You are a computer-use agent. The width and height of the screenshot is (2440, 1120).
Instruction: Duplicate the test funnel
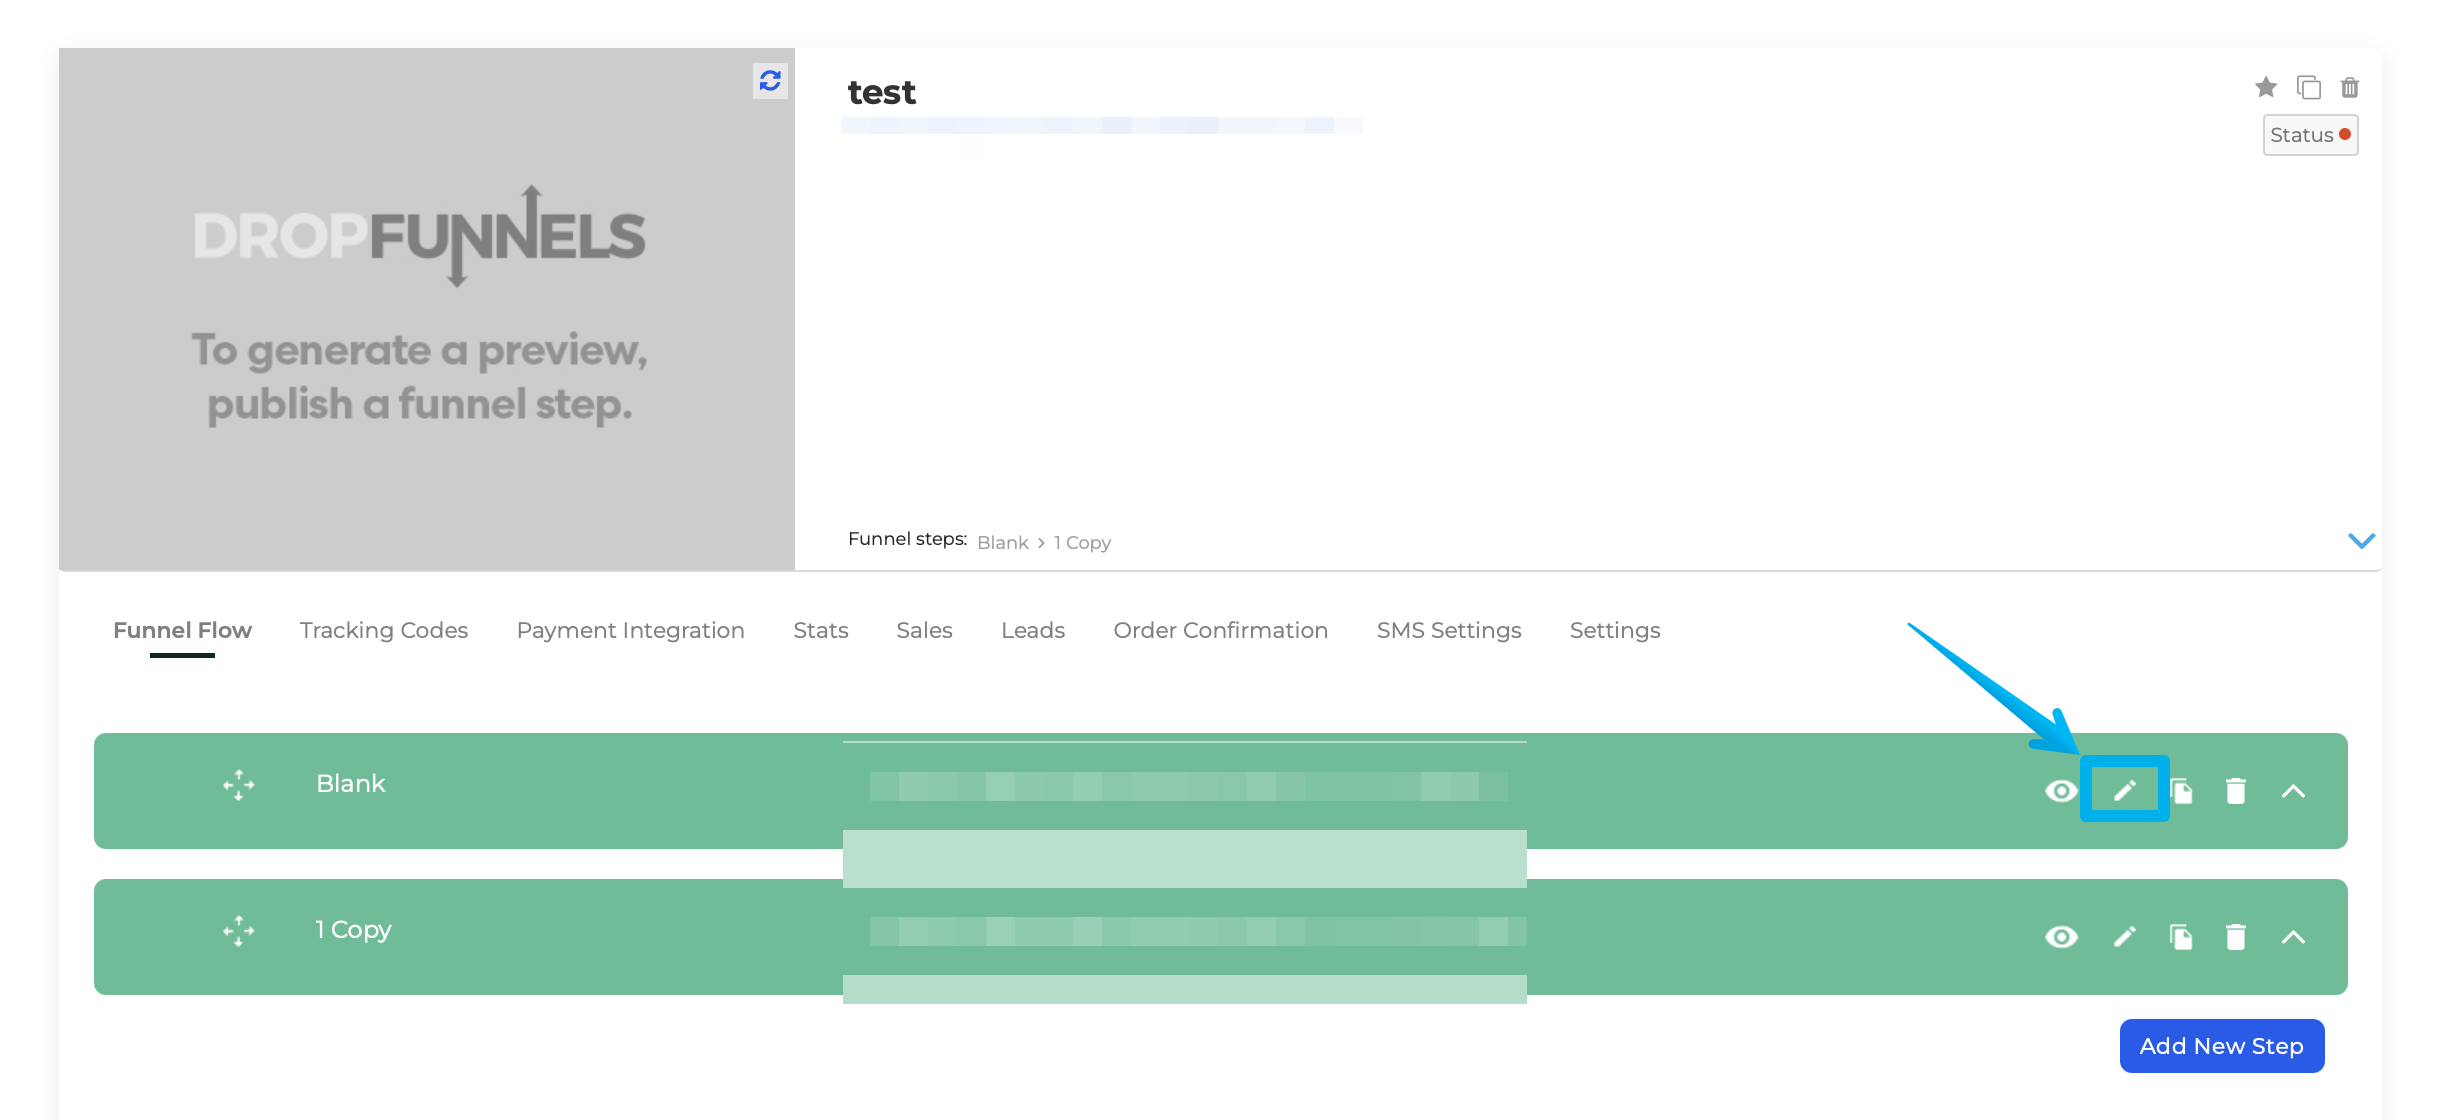(2309, 87)
